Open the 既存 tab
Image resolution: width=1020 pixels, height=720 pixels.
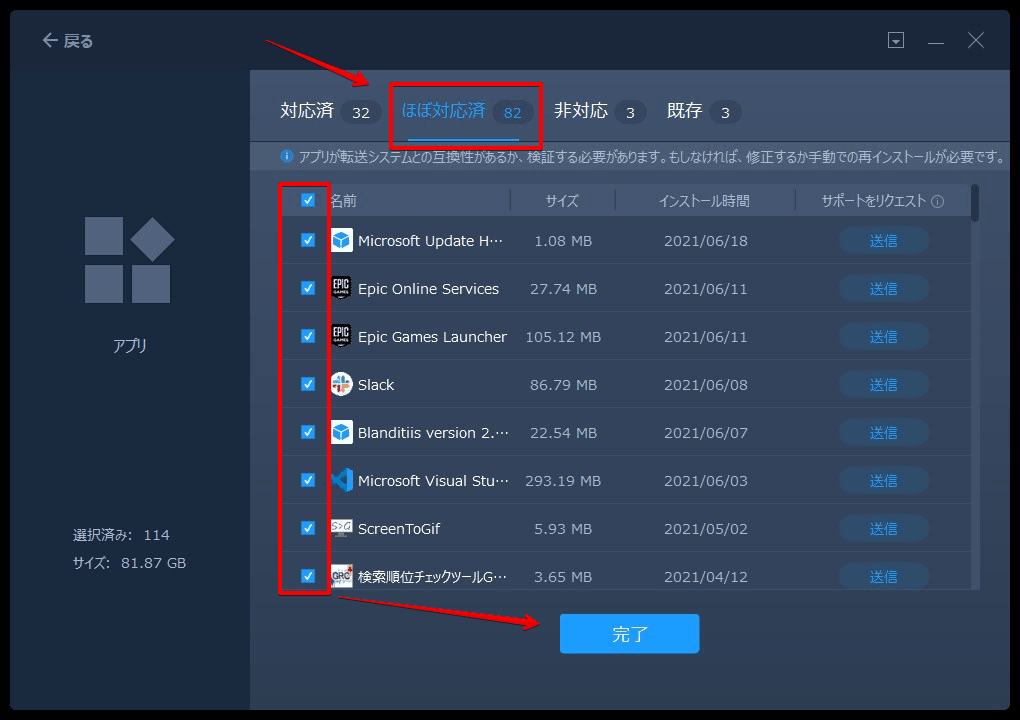click(703, 112)
